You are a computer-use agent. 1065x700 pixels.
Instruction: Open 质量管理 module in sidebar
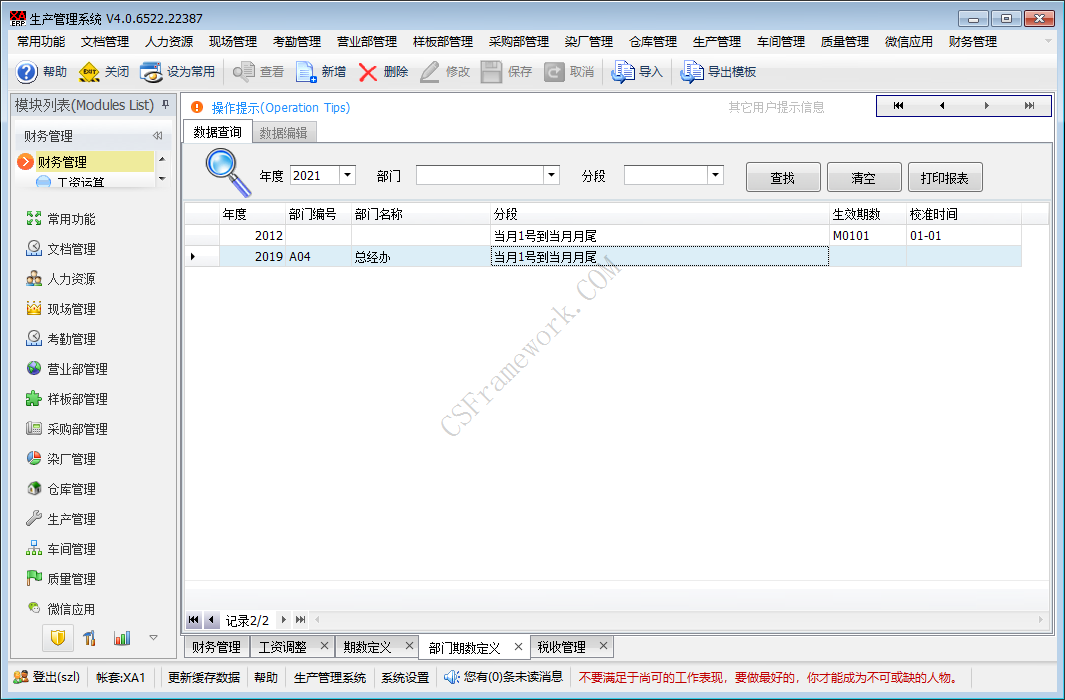(x=60, y=578)
